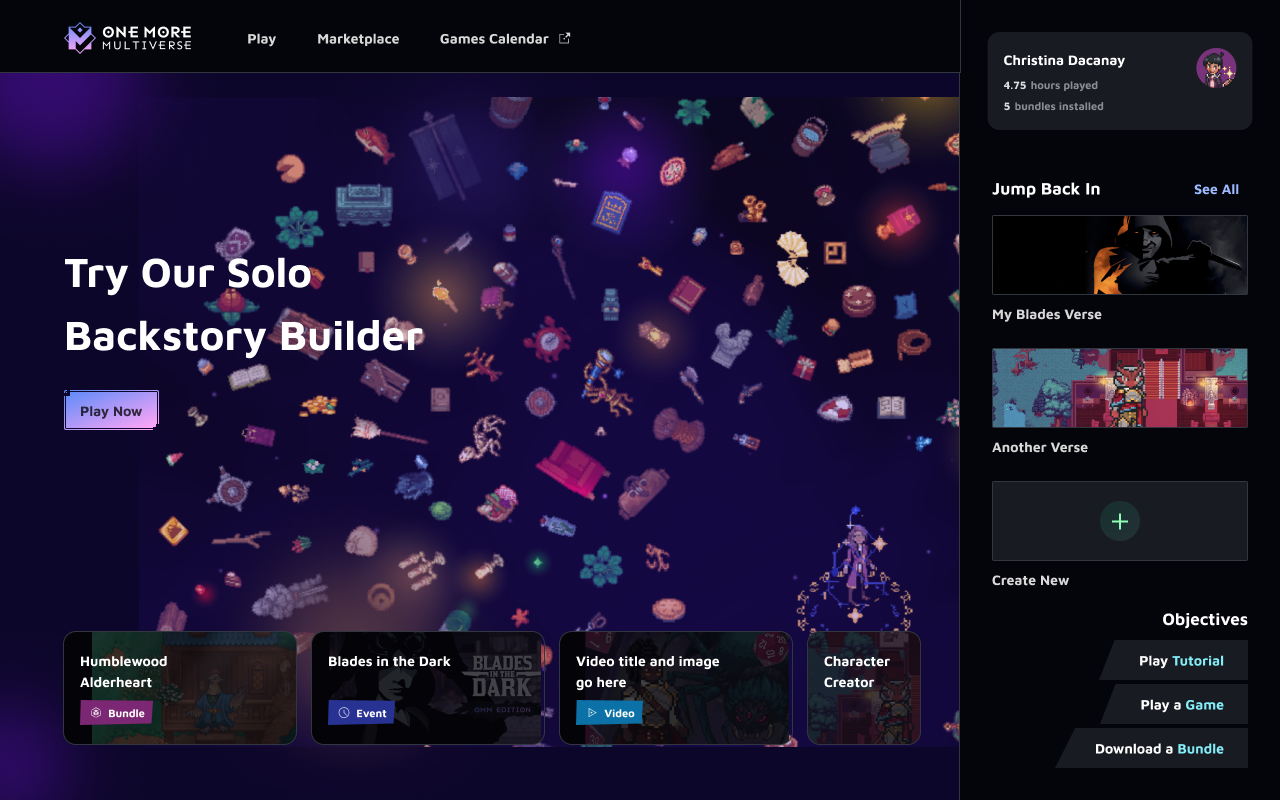Open Christina Dacanay's avatar
1280x800 pixels.
point(1216,68)
